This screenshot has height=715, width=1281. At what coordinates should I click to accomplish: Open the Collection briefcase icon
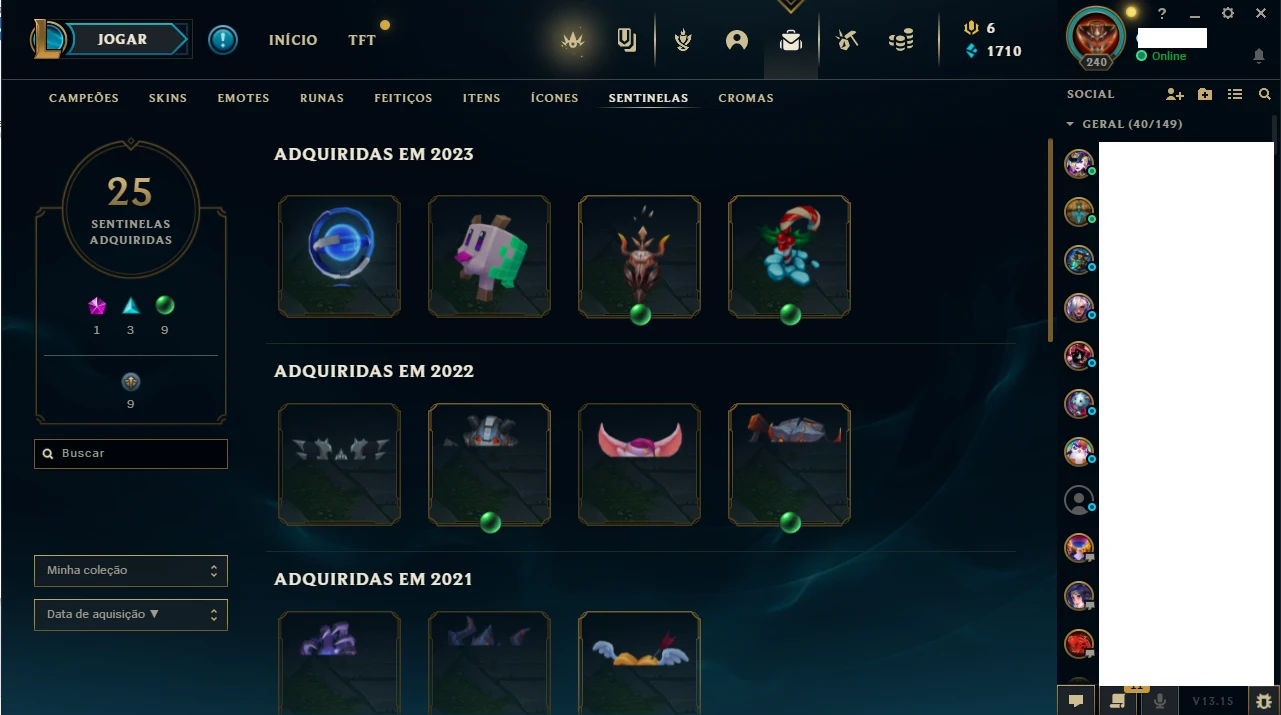[791, 41]
